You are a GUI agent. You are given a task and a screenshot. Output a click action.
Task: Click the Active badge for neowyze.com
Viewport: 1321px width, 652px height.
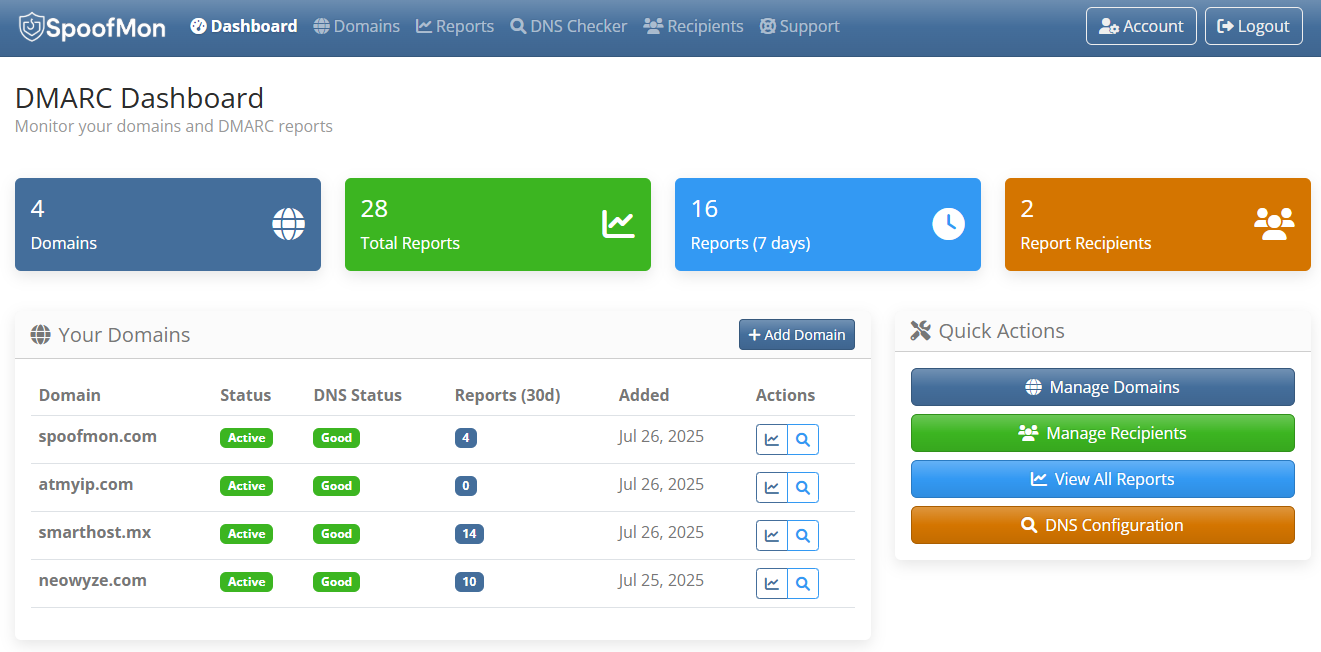tap(246, 582)
